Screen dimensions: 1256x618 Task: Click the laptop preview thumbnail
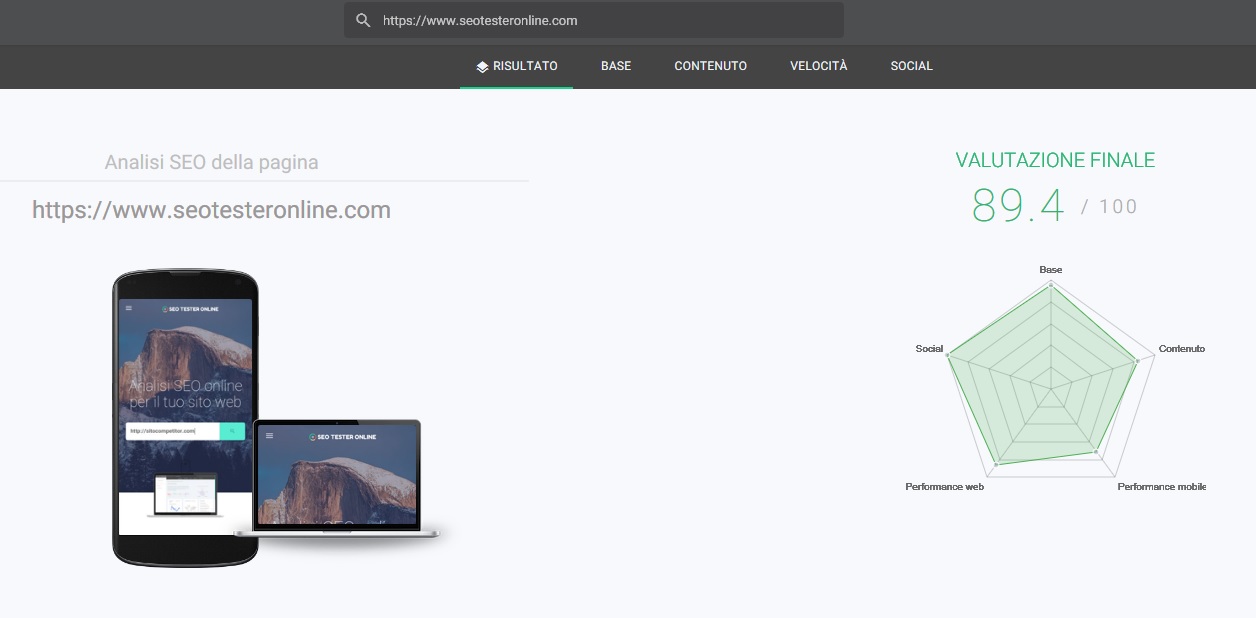[337, 478]
